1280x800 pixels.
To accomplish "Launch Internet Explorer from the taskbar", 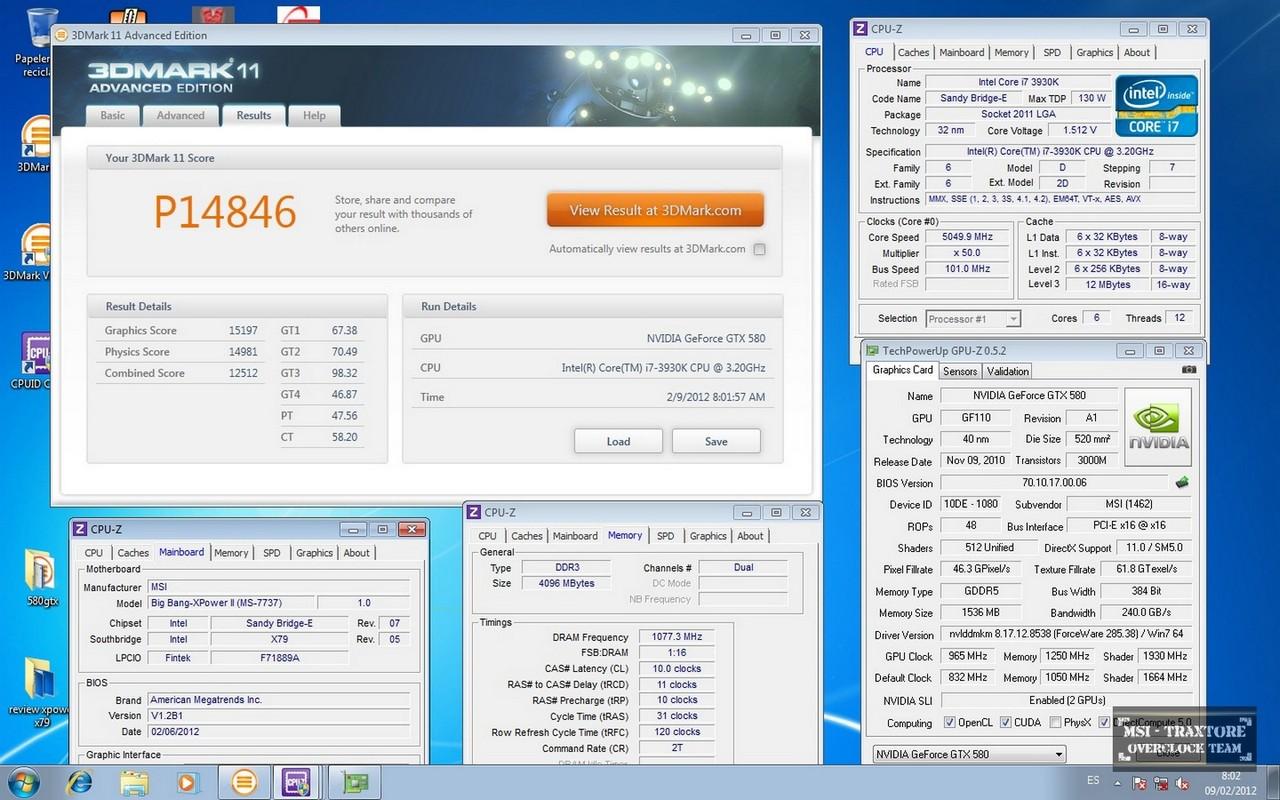I will 80,782.
